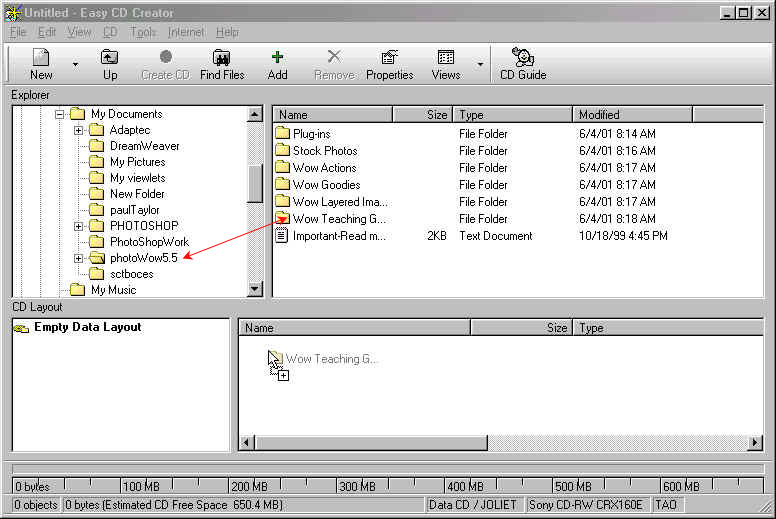The height and width of the screenshot is (519, 776).
Task: Select DreamWeaver folder in tree
Action: (x=134, y=146)
